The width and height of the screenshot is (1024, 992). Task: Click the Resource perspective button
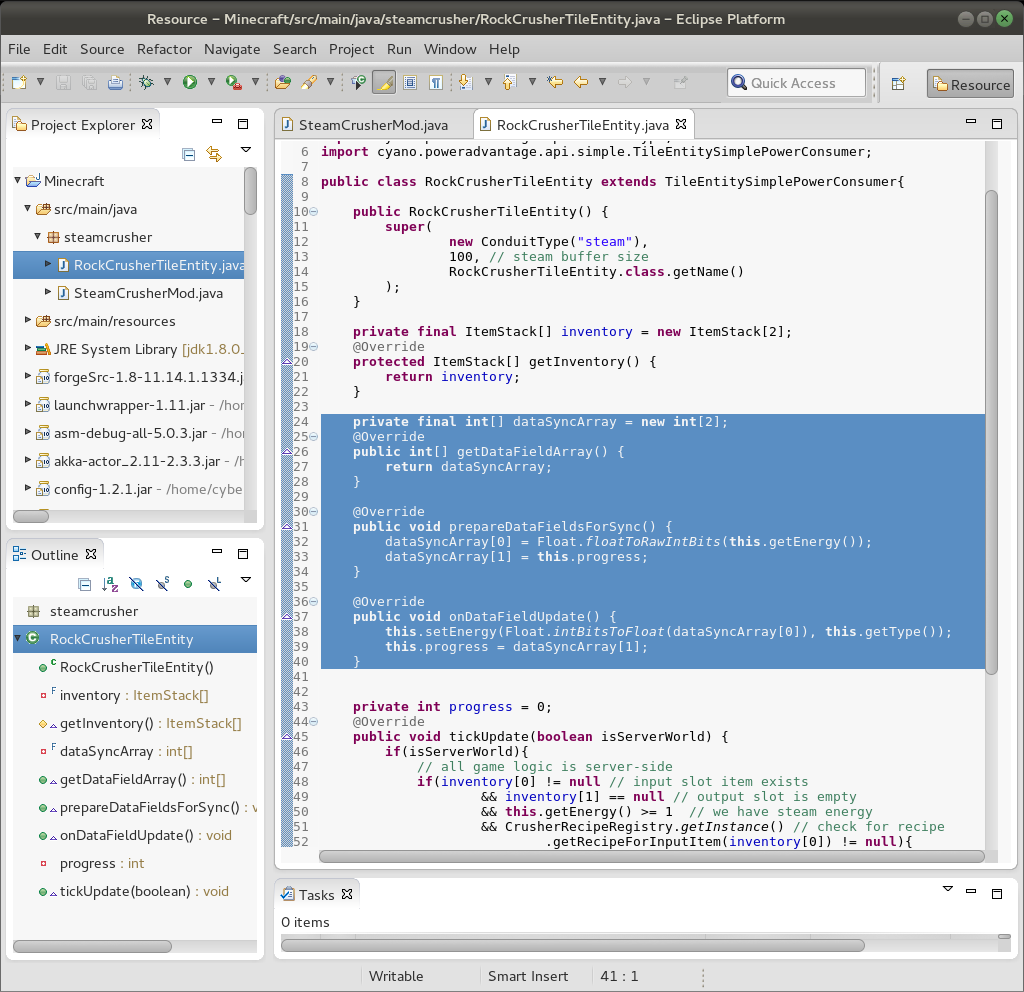[970, 84]
